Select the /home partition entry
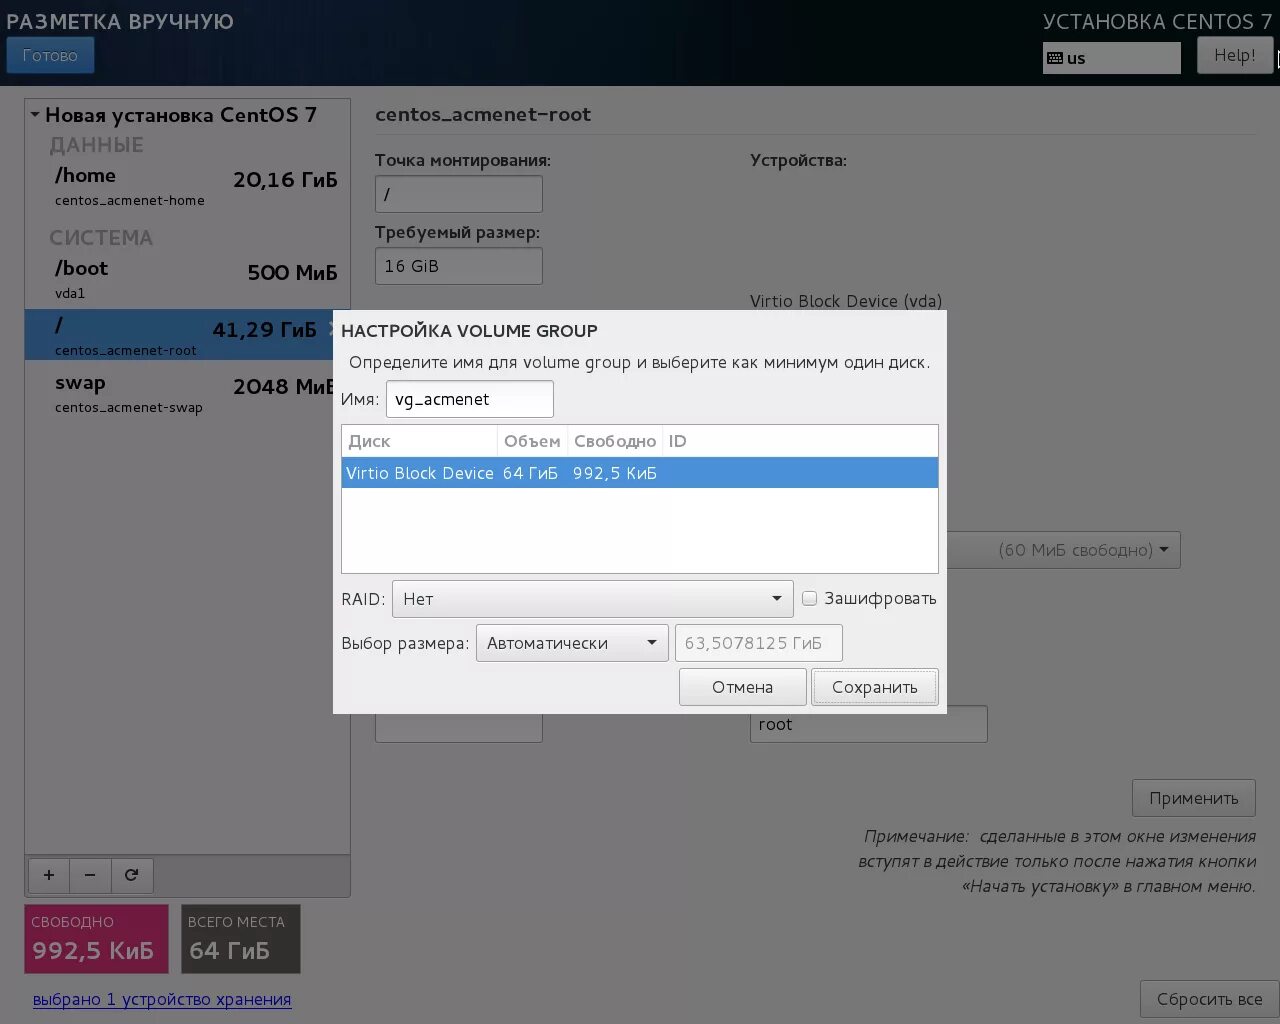This screenshot has height=1024, width=1280. tap(187, 186)
